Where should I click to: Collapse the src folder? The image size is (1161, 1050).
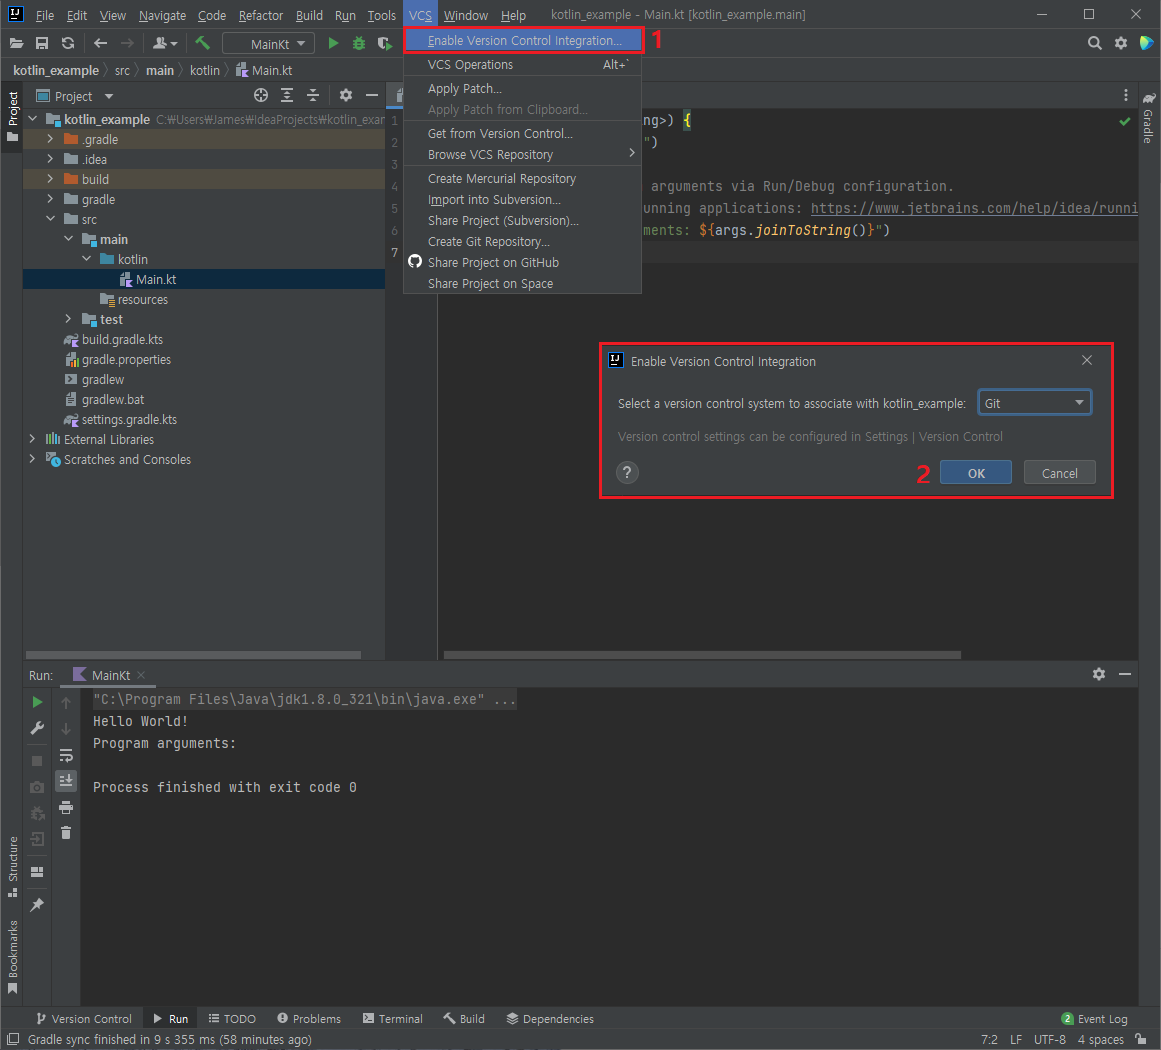pos(50,218)
